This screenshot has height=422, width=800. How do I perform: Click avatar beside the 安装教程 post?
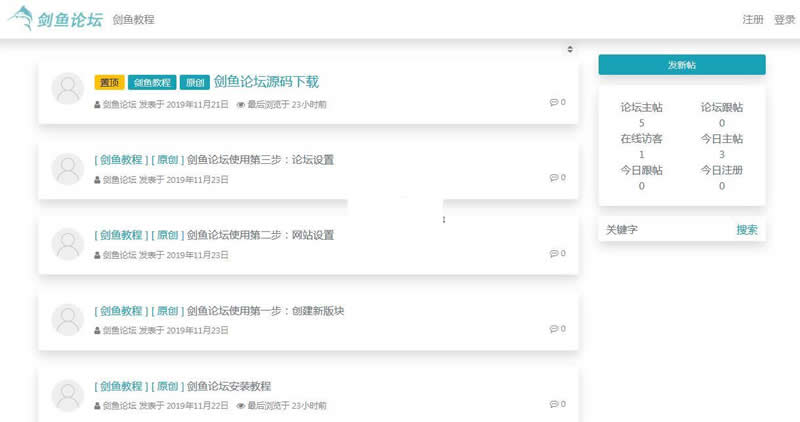point(67,395)
